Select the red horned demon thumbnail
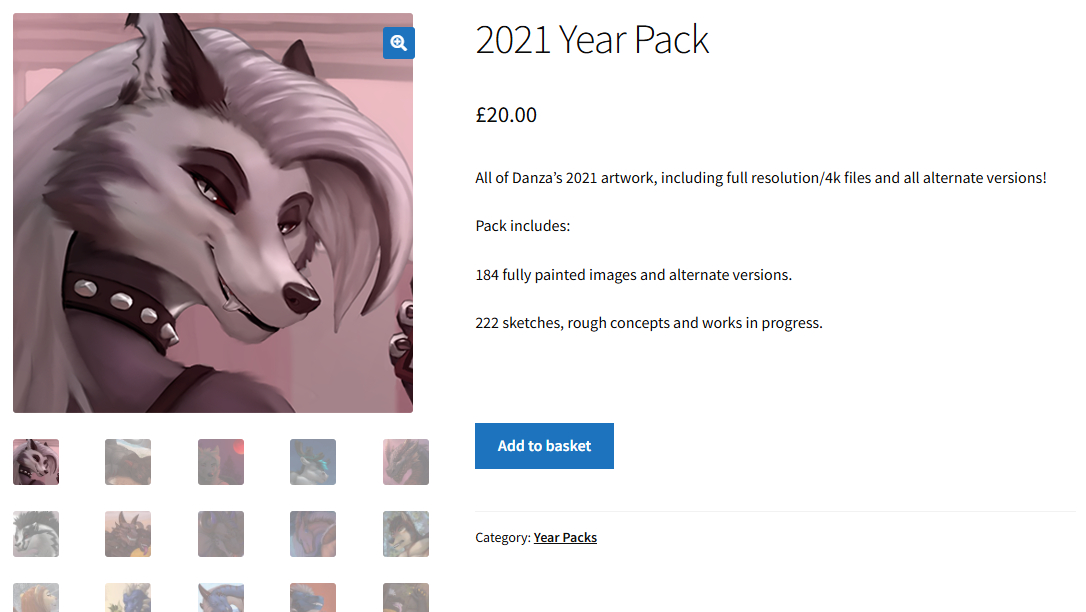The height and width of the screenshot is (612, 1086). click(x=128, y=534)
